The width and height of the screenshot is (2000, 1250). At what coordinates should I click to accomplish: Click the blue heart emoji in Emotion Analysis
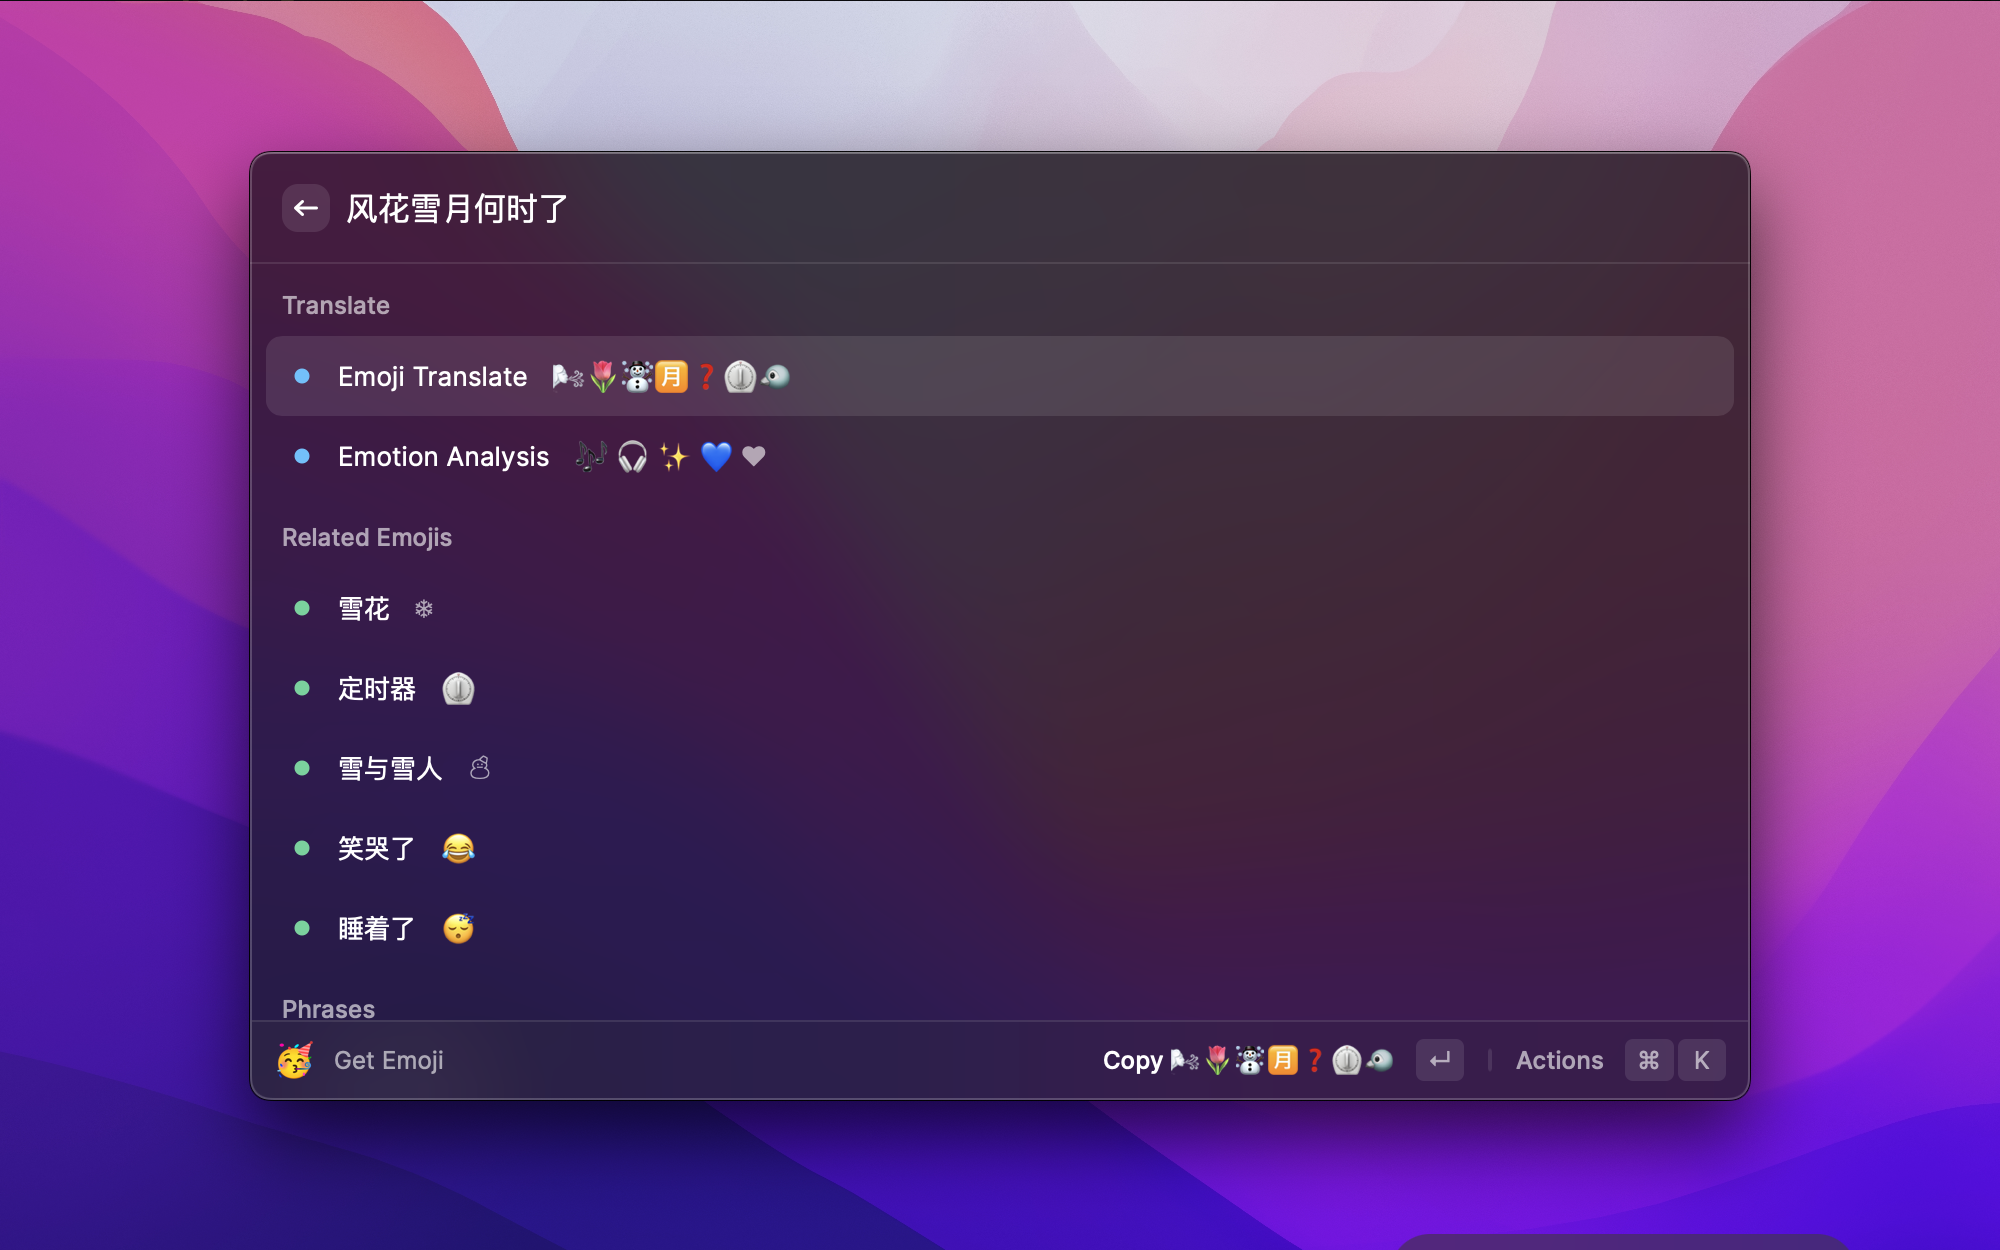(716, 457)
